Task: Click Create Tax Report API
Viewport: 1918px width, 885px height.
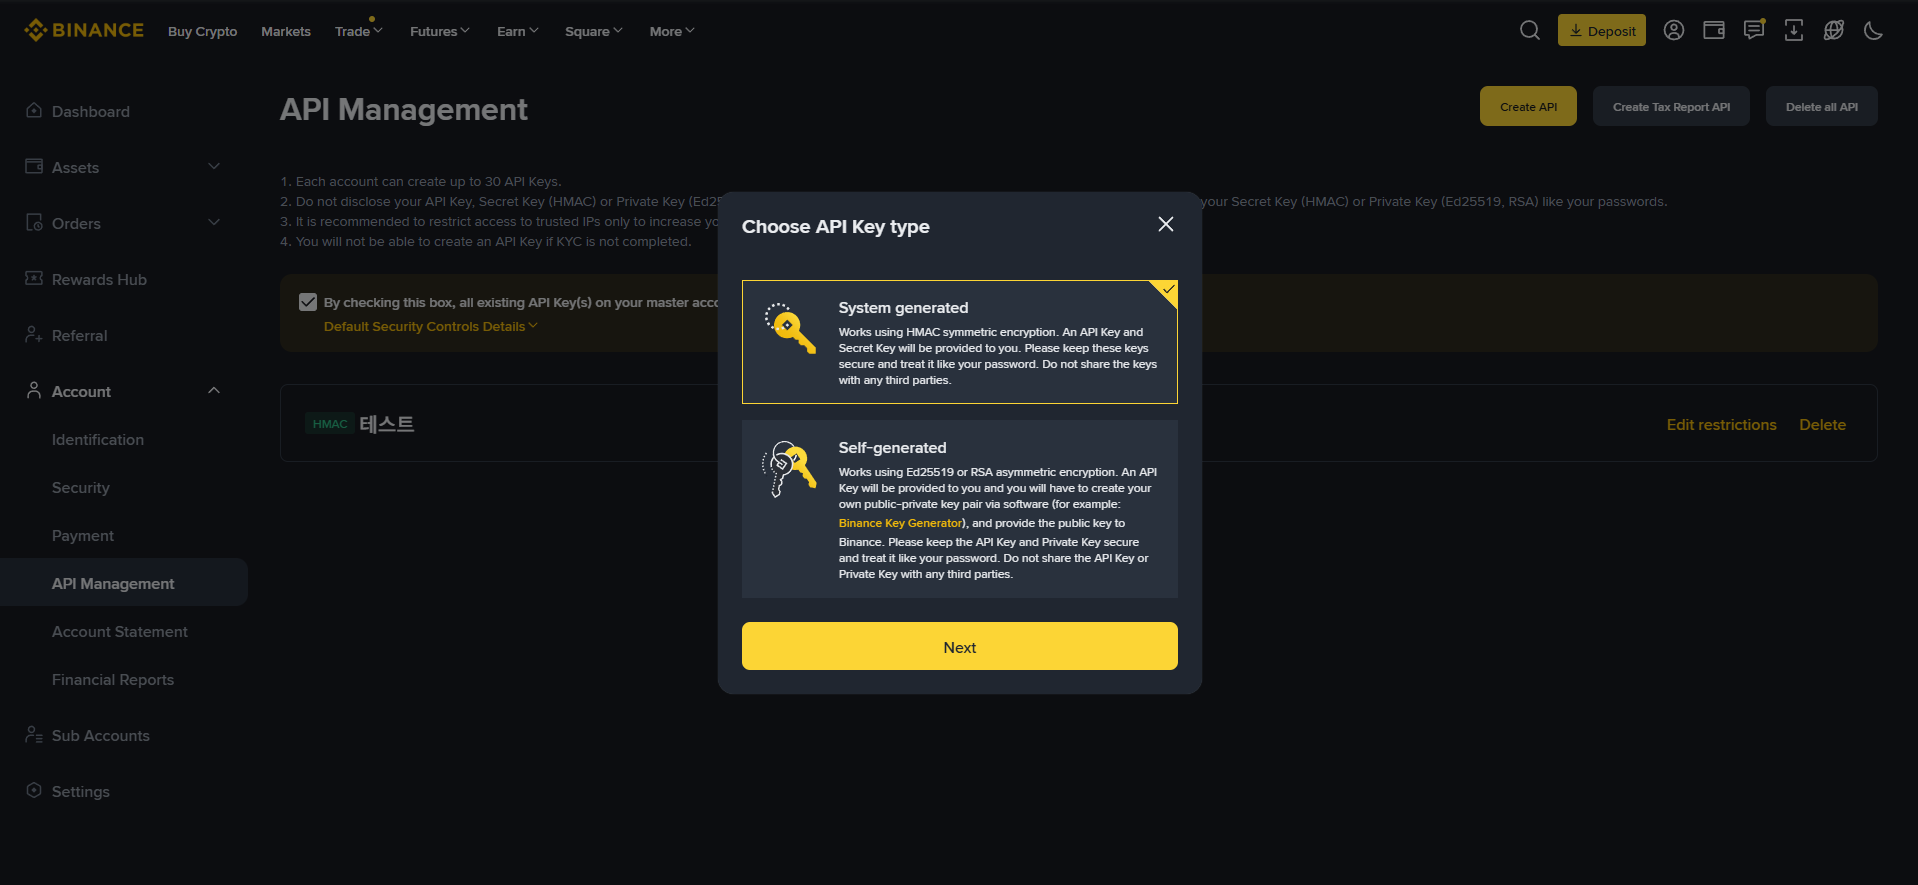Action: pos(1671,106)
